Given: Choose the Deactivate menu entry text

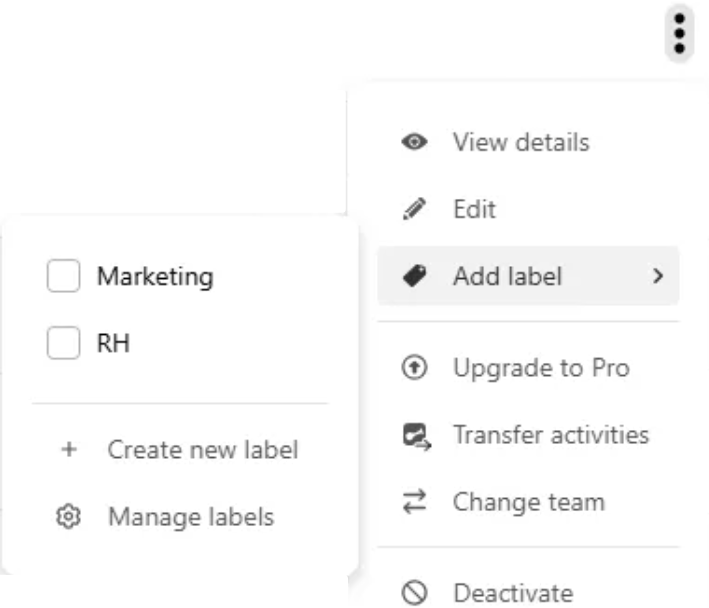Looking at the screenshot, I should tap(512, 593).
